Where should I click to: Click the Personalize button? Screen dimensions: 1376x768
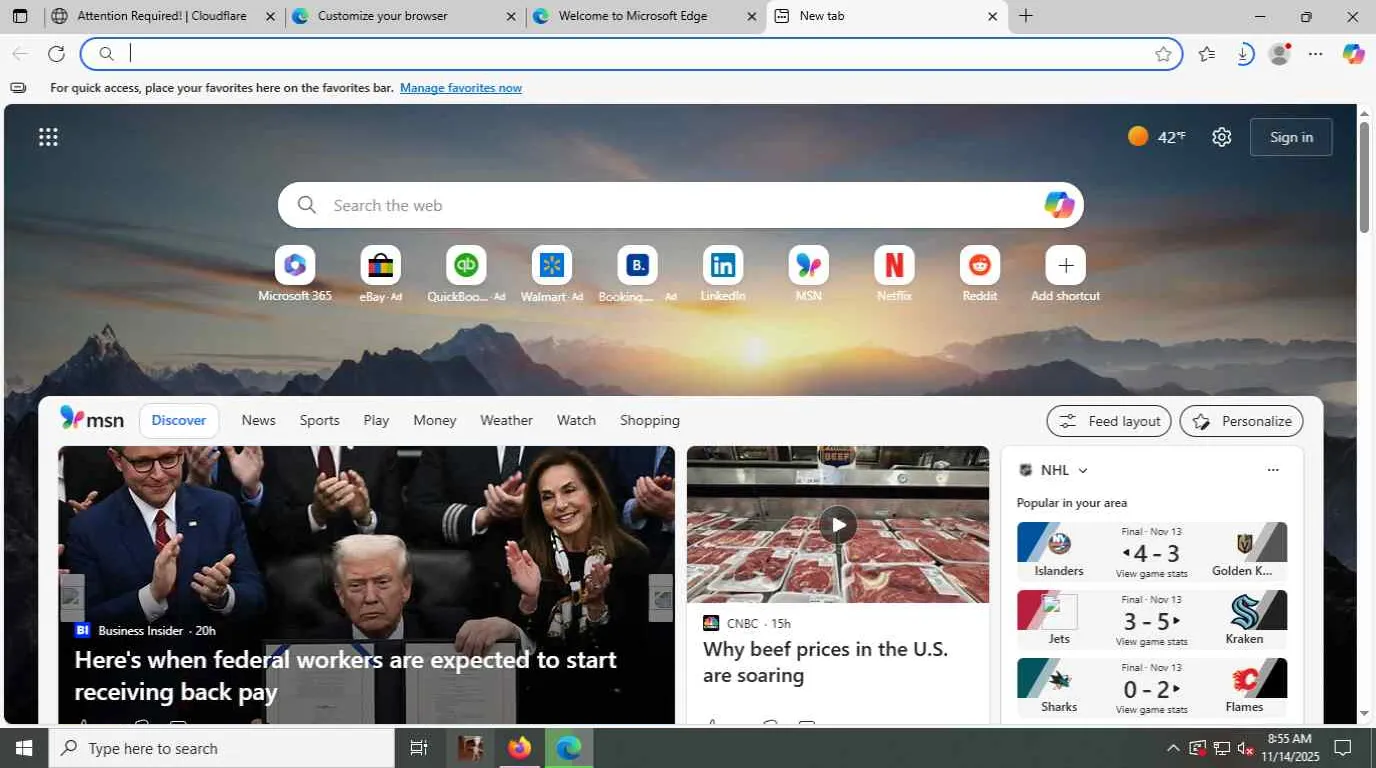pos(1241,421)
